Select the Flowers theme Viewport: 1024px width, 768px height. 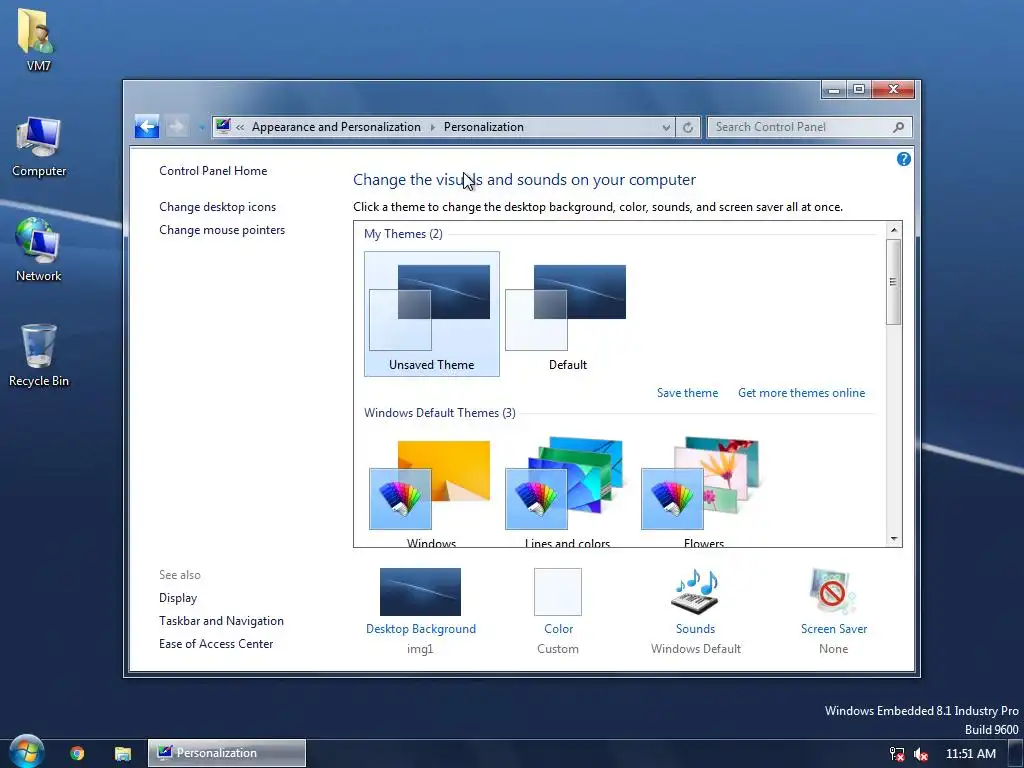[x=703, y=492]
